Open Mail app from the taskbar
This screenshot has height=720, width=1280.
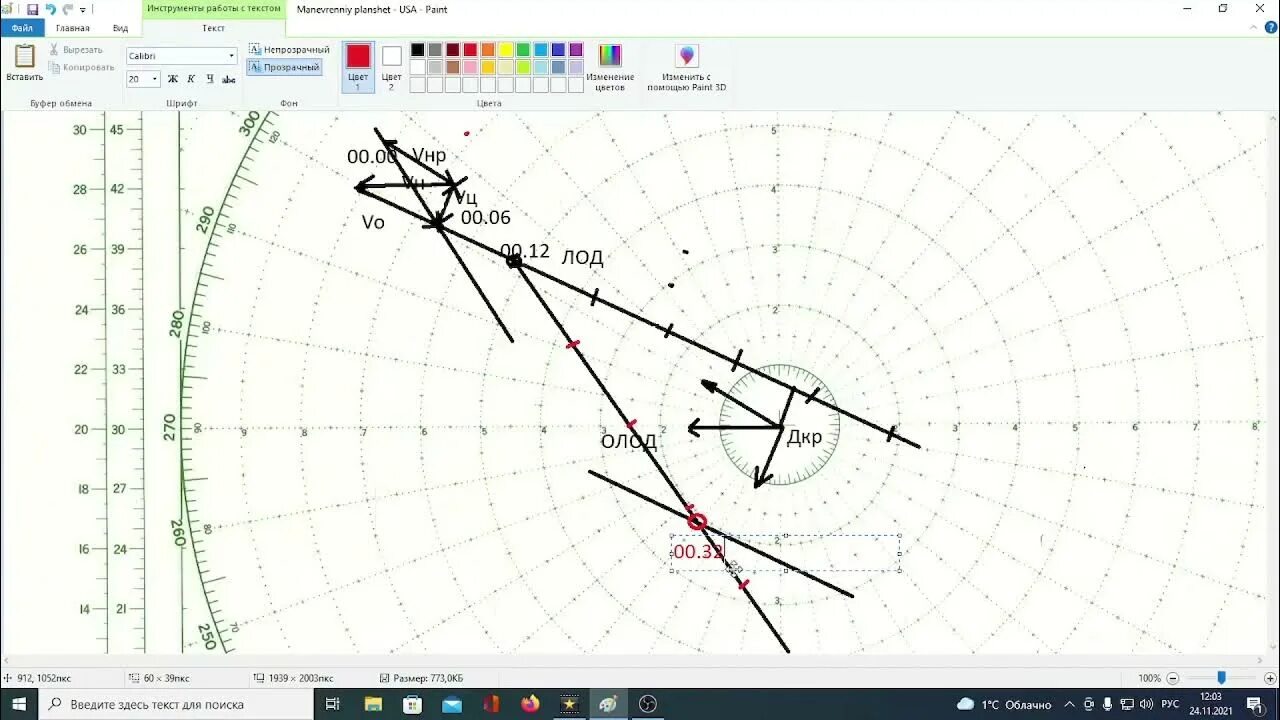coord(451,704)
